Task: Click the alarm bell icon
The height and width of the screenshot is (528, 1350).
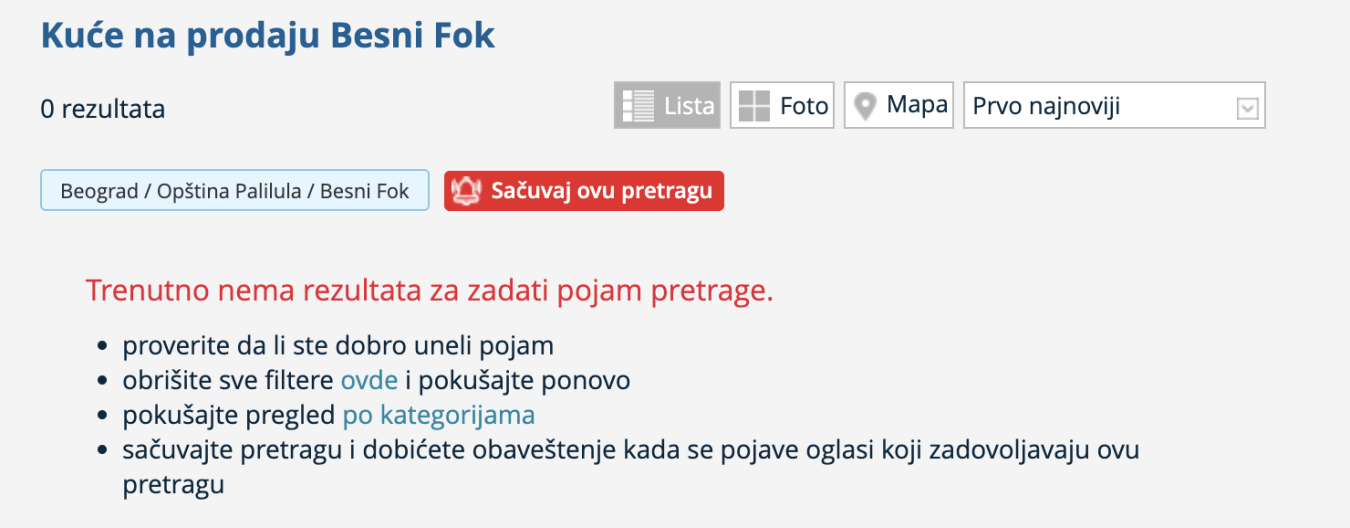Action: (x=466, y=191)
